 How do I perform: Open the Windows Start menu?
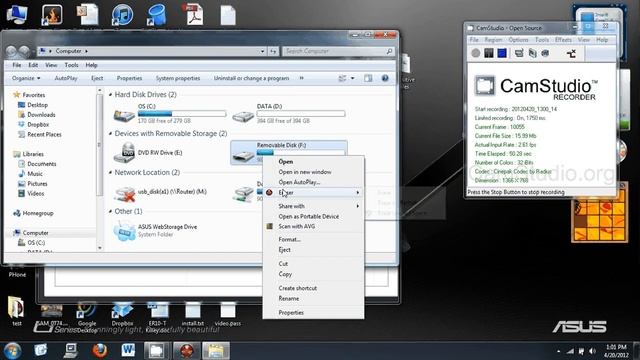tap(12, 350)
